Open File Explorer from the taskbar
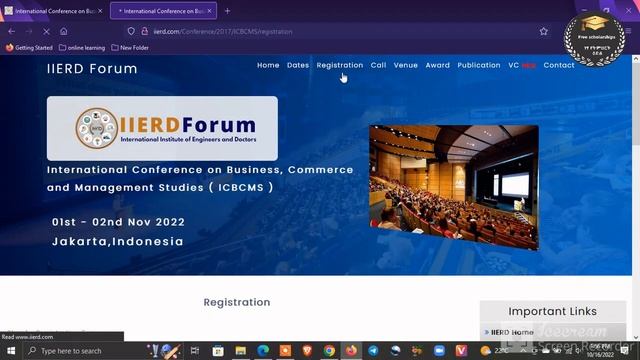 point(240,351)
